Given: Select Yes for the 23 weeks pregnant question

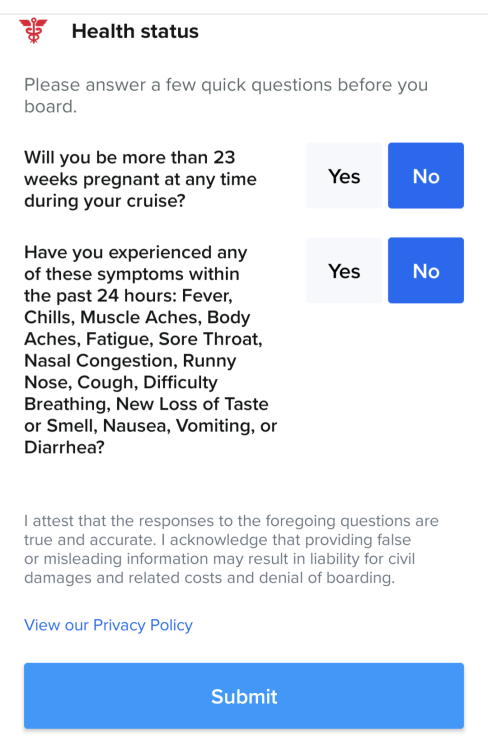Looking at the screenshot, I should tap(344, 176).
